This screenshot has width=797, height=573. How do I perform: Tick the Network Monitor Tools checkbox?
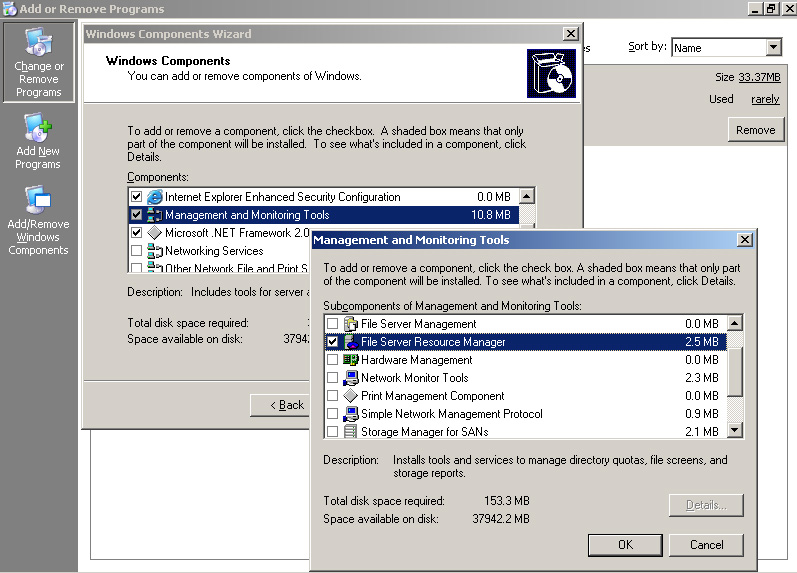point(333,378)
